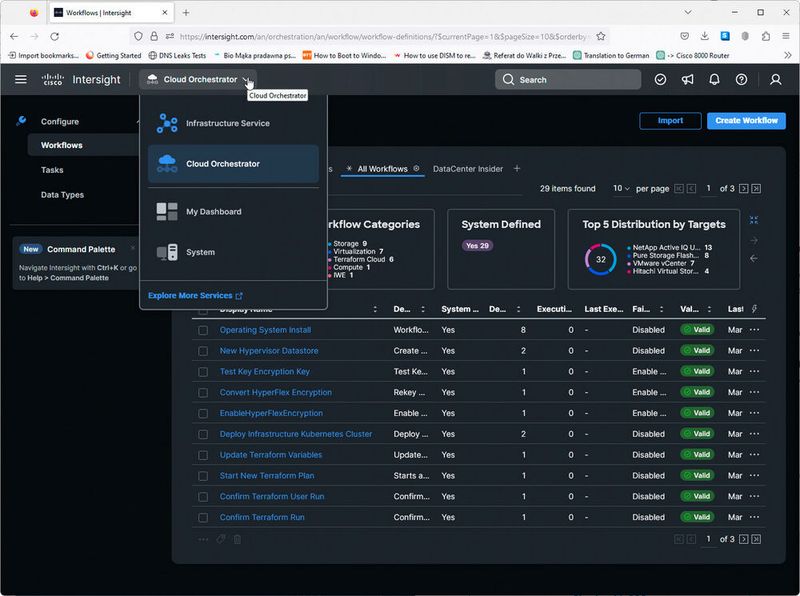The height and width of the screenshot is (596, 800).
Task: Collapse the Cloud Orchestrator service dropdown
Action: point(197,79)
